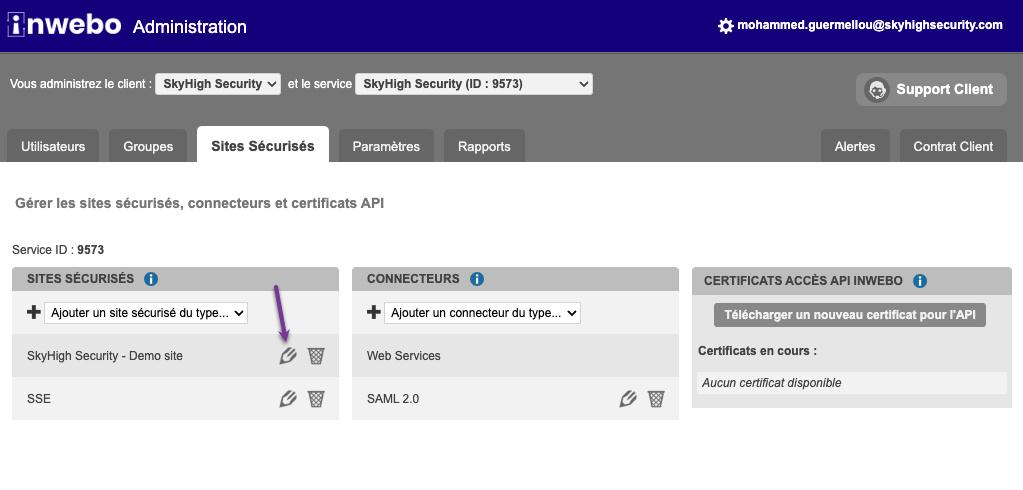Edit the SkyHigh Security - Demo site entry

pos(288,355)
